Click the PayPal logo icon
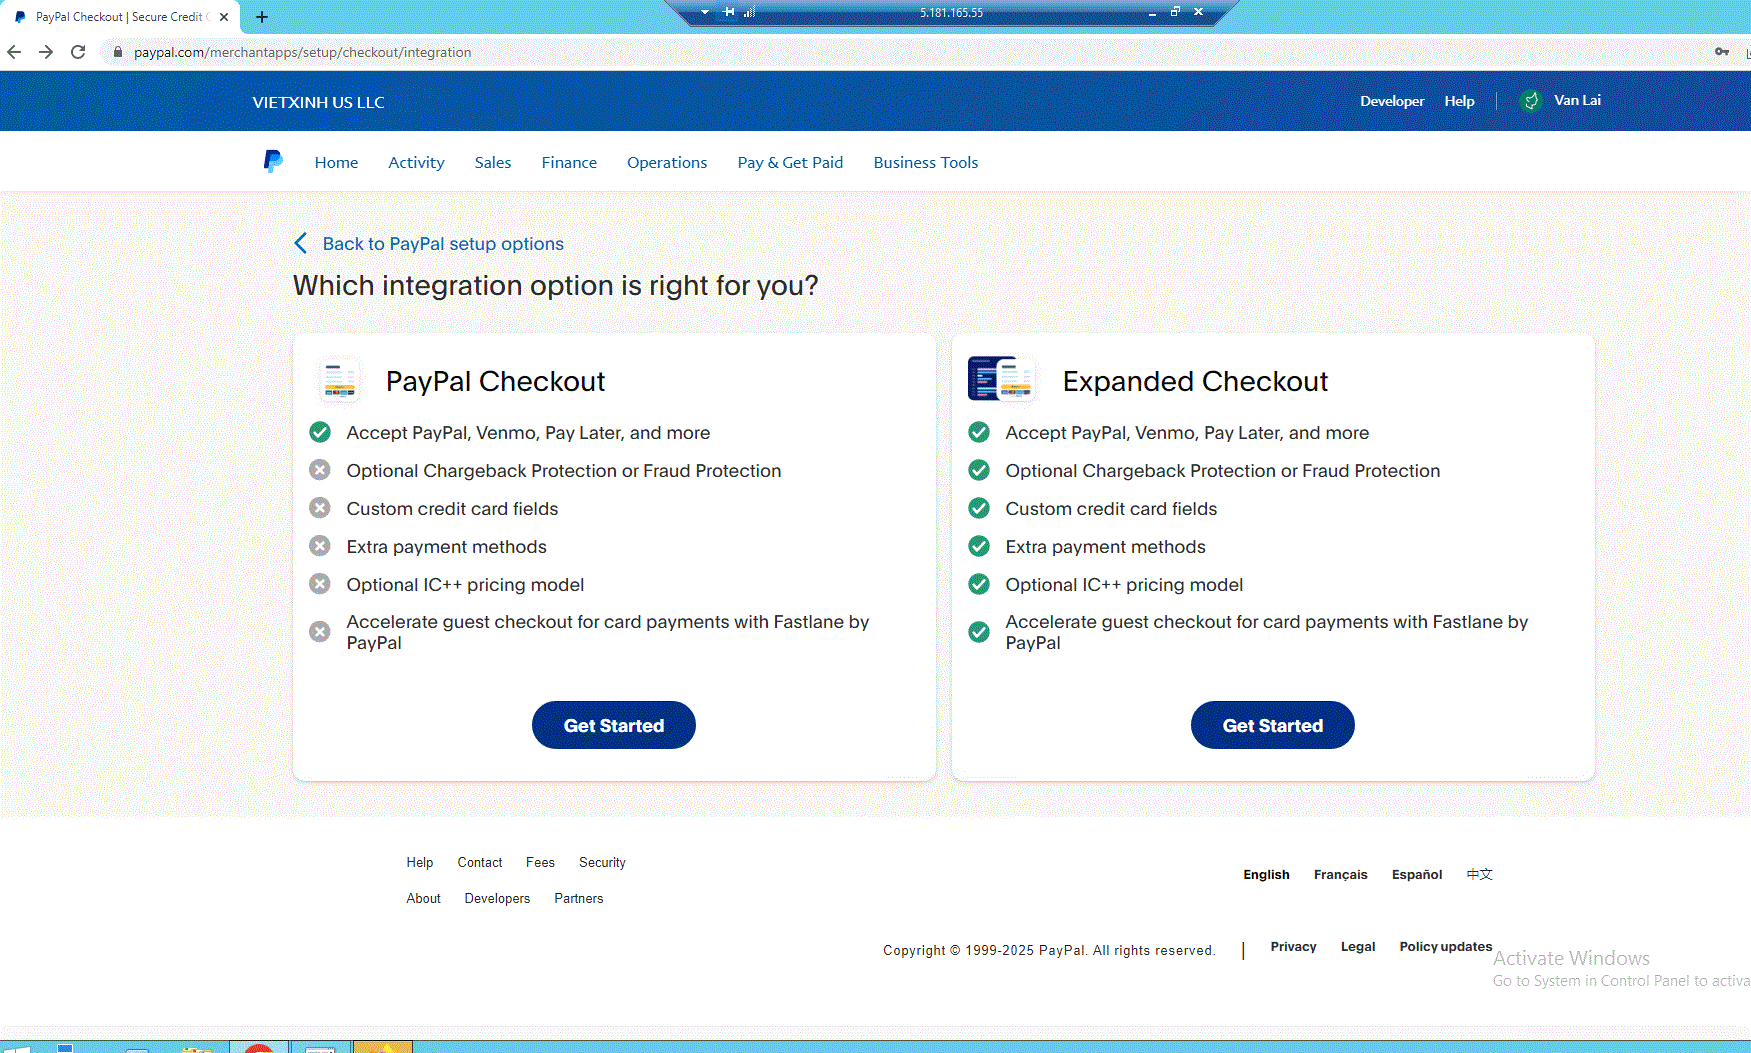This screenshot has height=1053, width=1751. (x=273, y=161)
